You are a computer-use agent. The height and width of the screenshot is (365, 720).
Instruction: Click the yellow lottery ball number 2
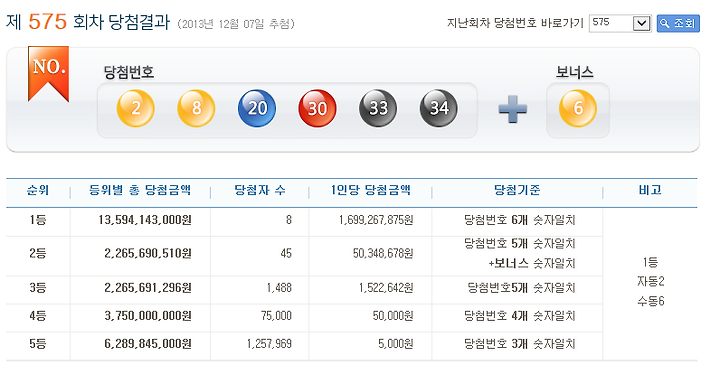[135, 108]
